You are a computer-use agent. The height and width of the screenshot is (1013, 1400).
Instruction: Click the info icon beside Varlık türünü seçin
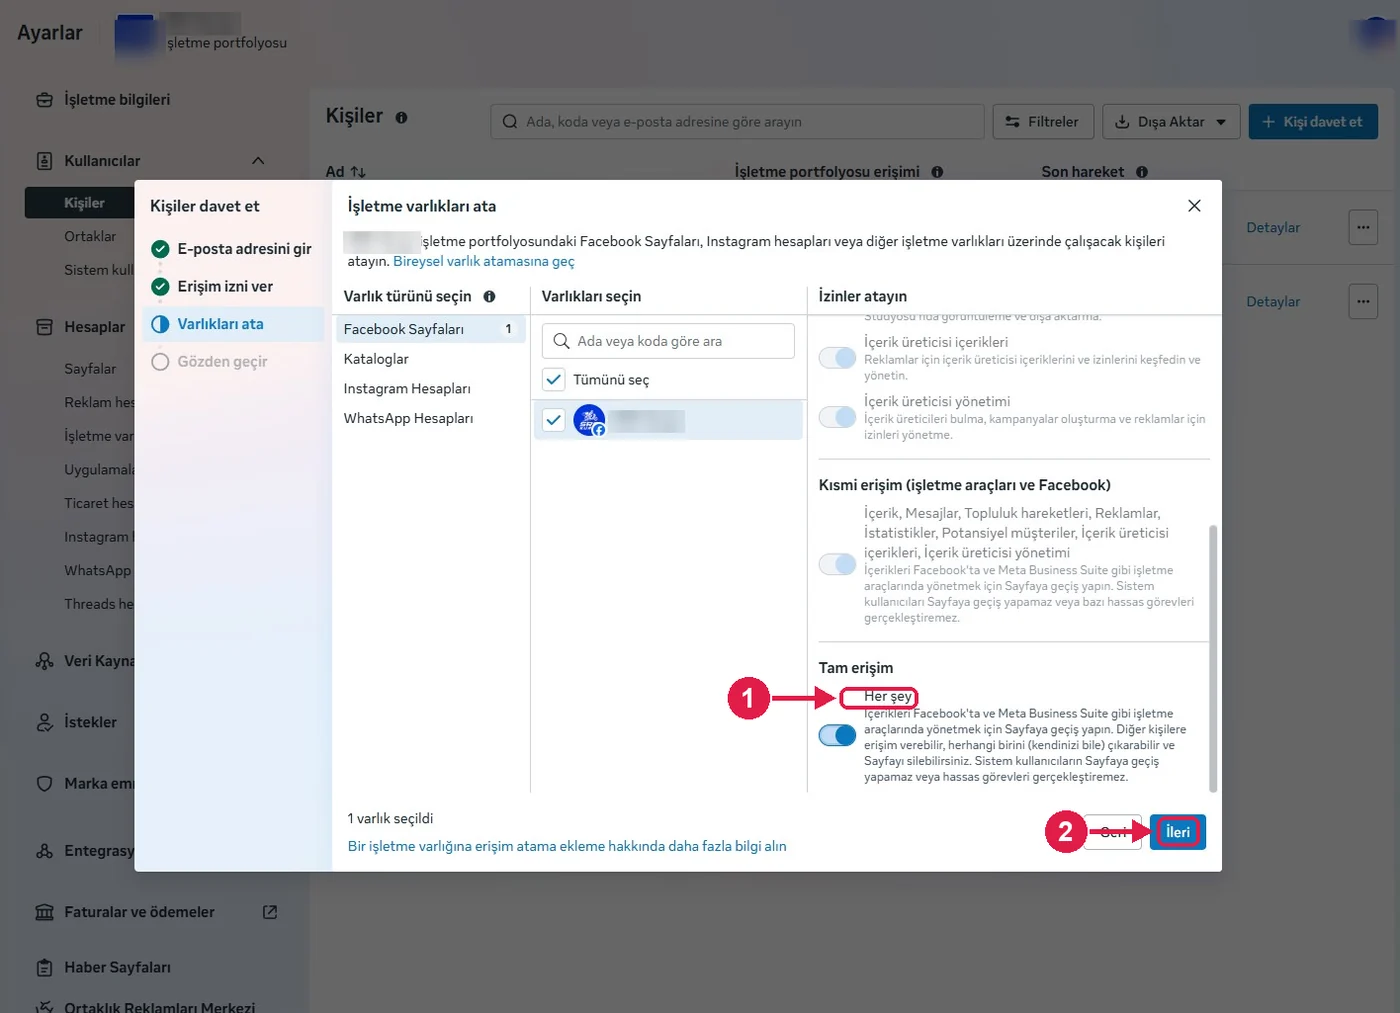coord(489,296)
